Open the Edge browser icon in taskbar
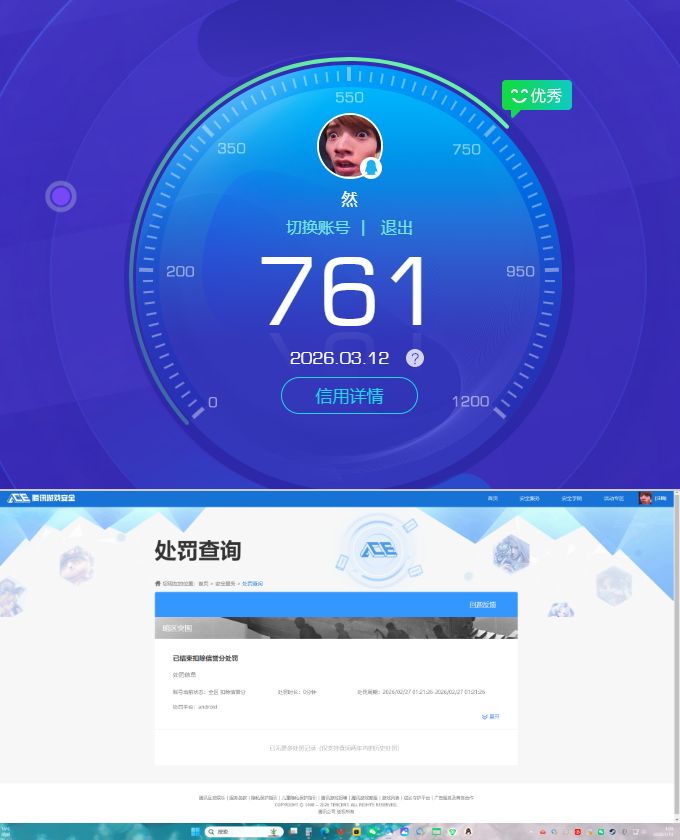680x840 pixels. 324,831
